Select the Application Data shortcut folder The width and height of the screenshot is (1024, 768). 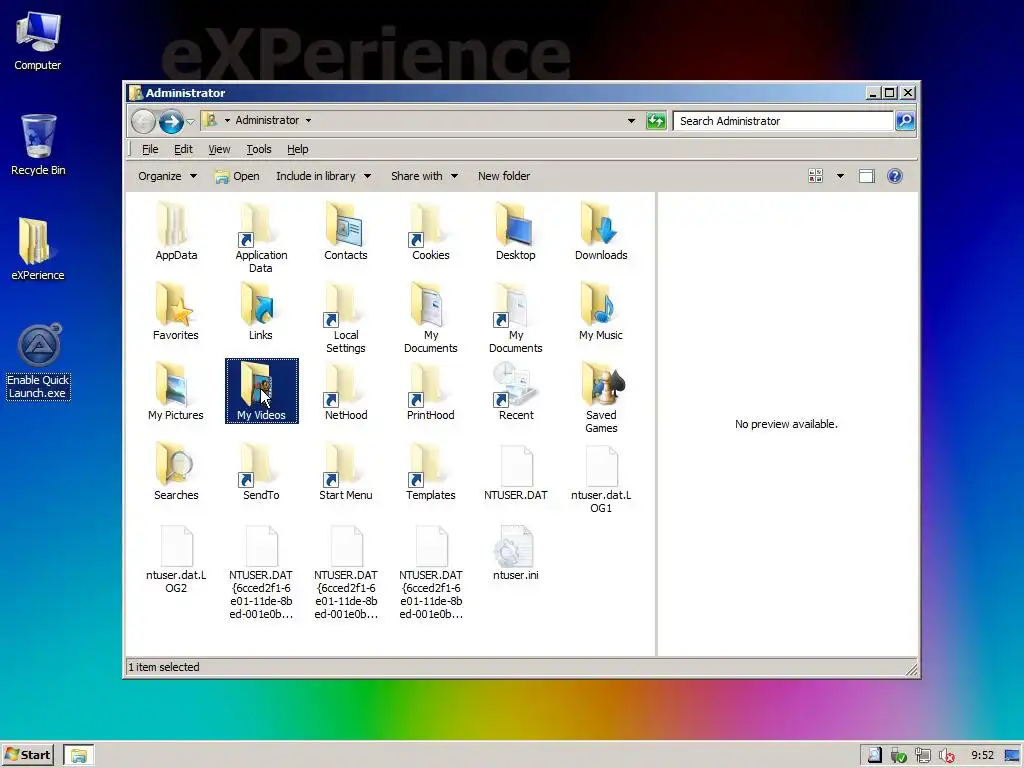pos(261,238)
